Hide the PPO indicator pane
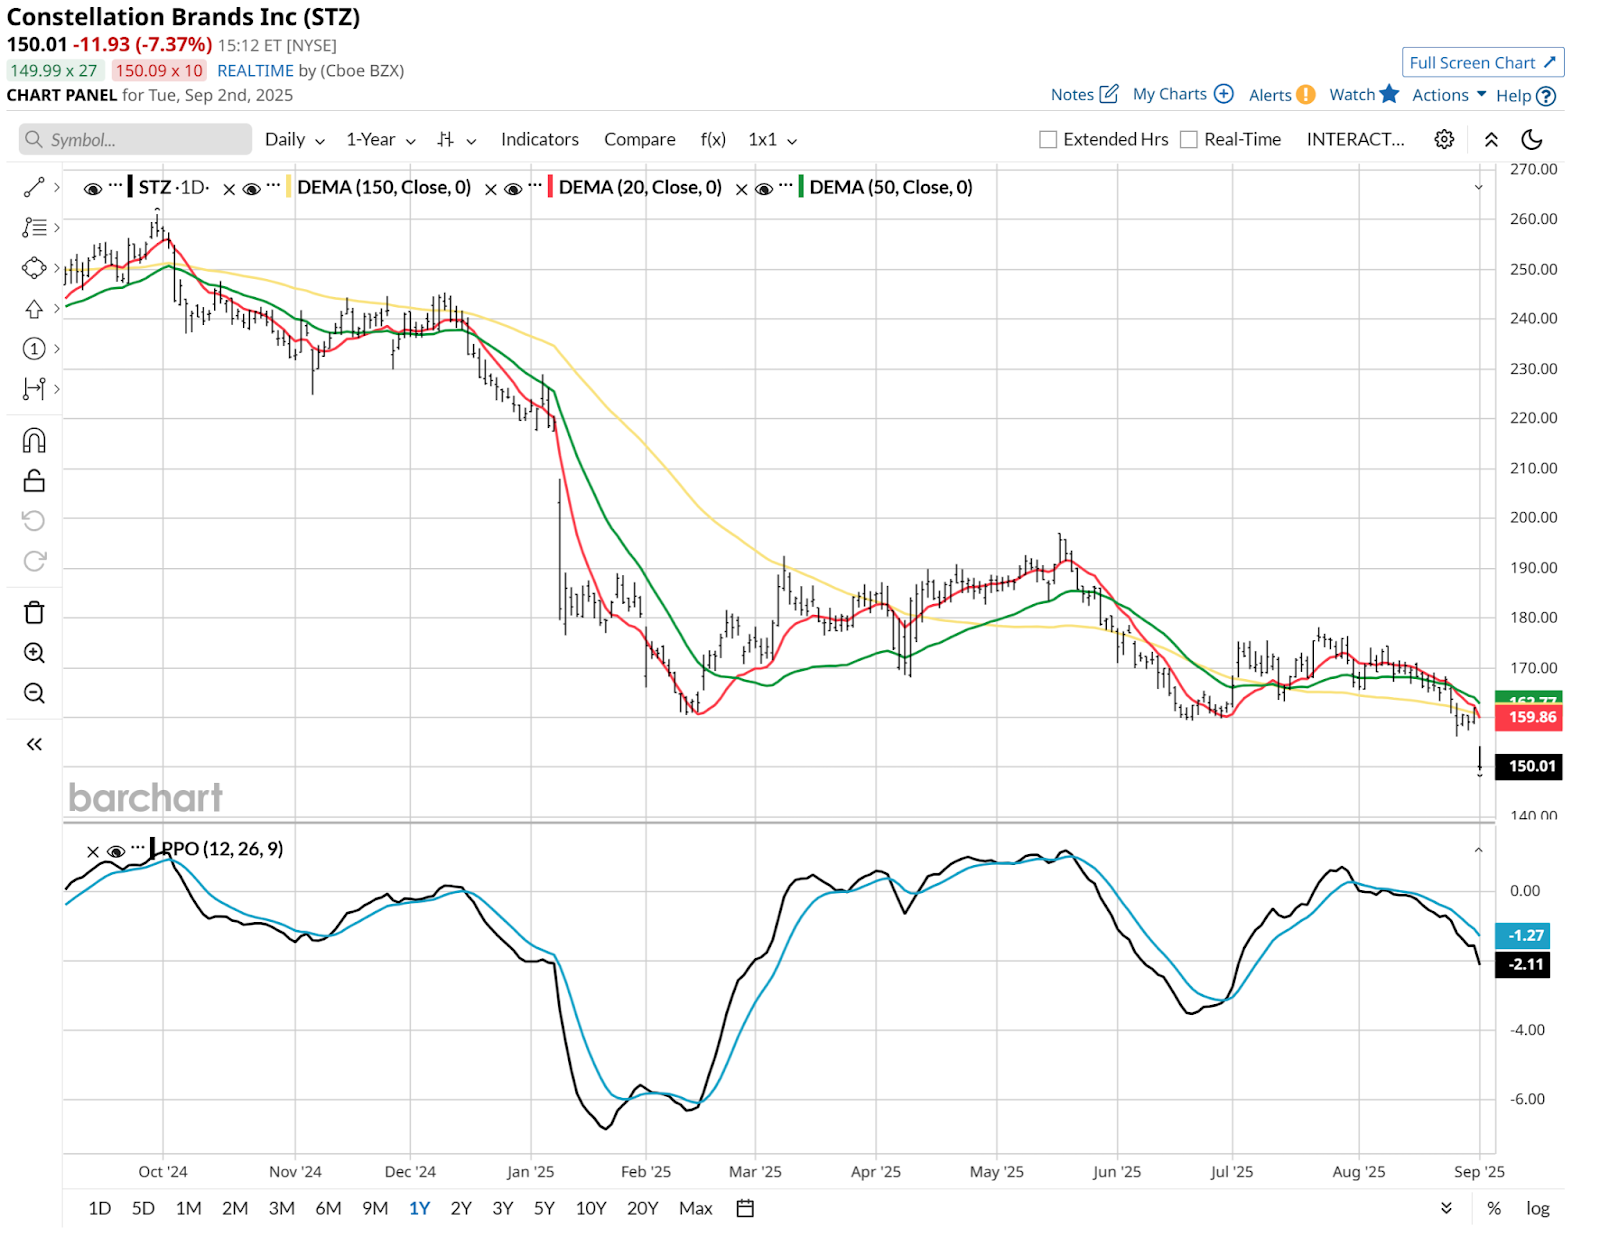This screenshot has height=1240, width=1600. pyautogui.click(x=116, y=851)
